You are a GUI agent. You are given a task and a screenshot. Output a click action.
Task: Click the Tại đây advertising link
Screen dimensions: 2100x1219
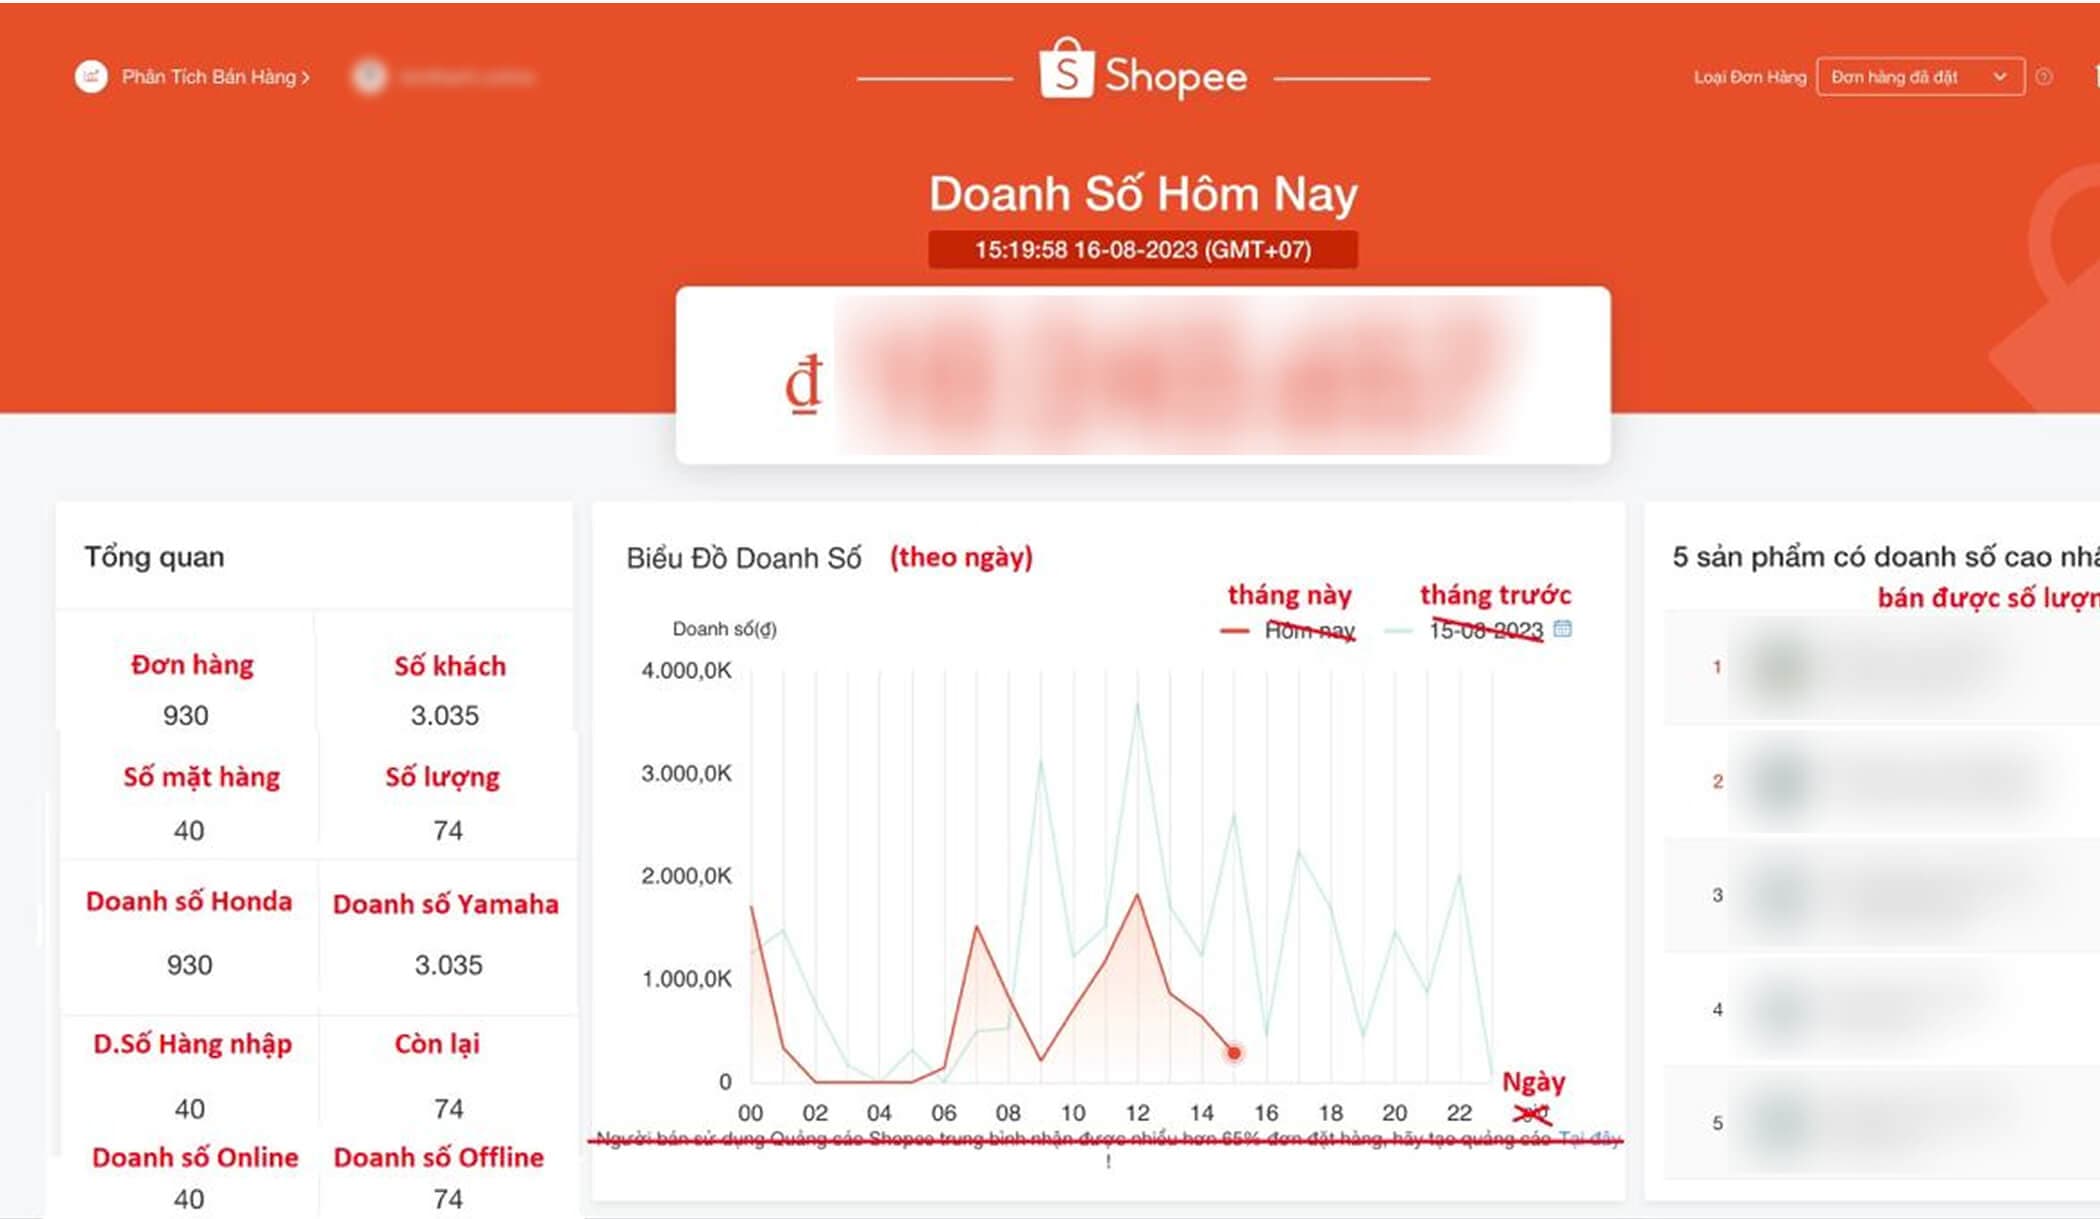(1589, 1139)
